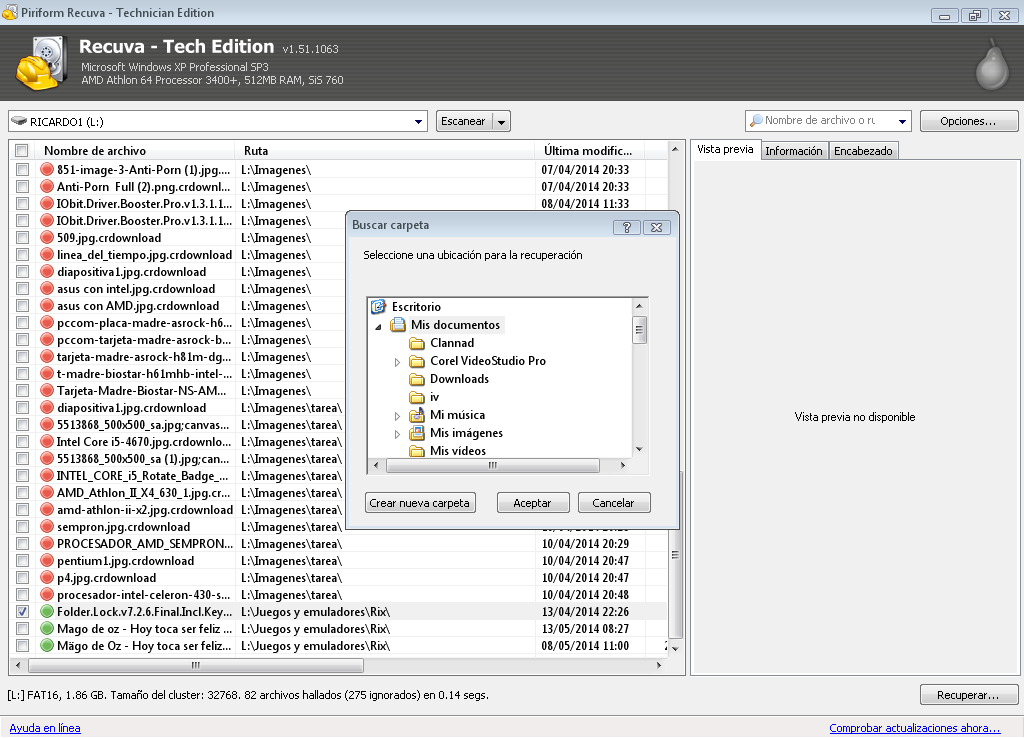Click the Mis vídeos folder icon
This screenshot has width=1024, height=738.
coord(417,451)
